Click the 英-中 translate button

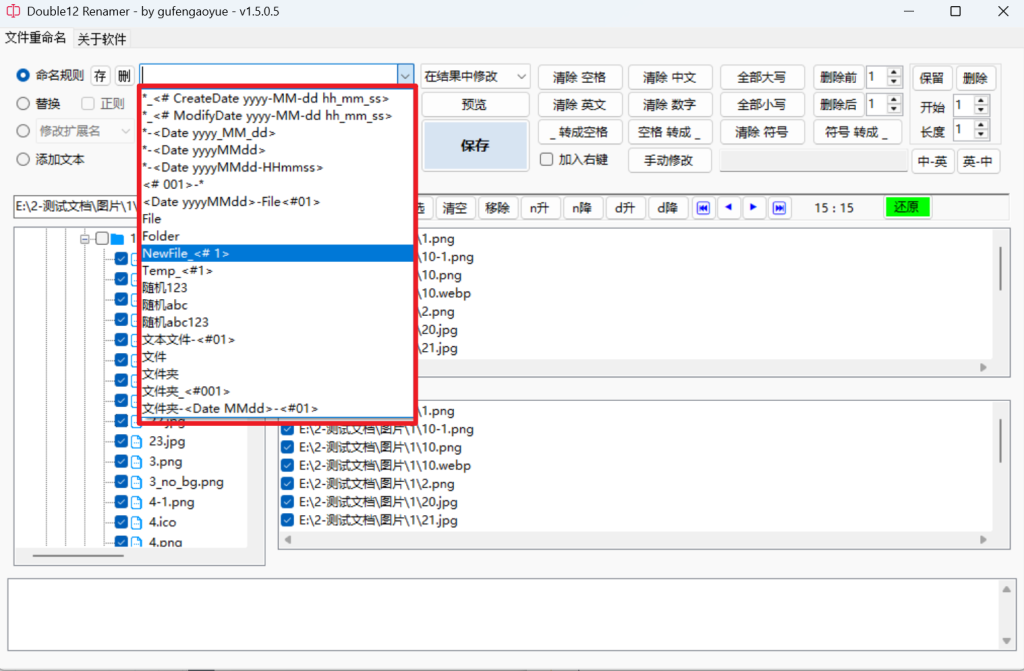tap(978, 161)
